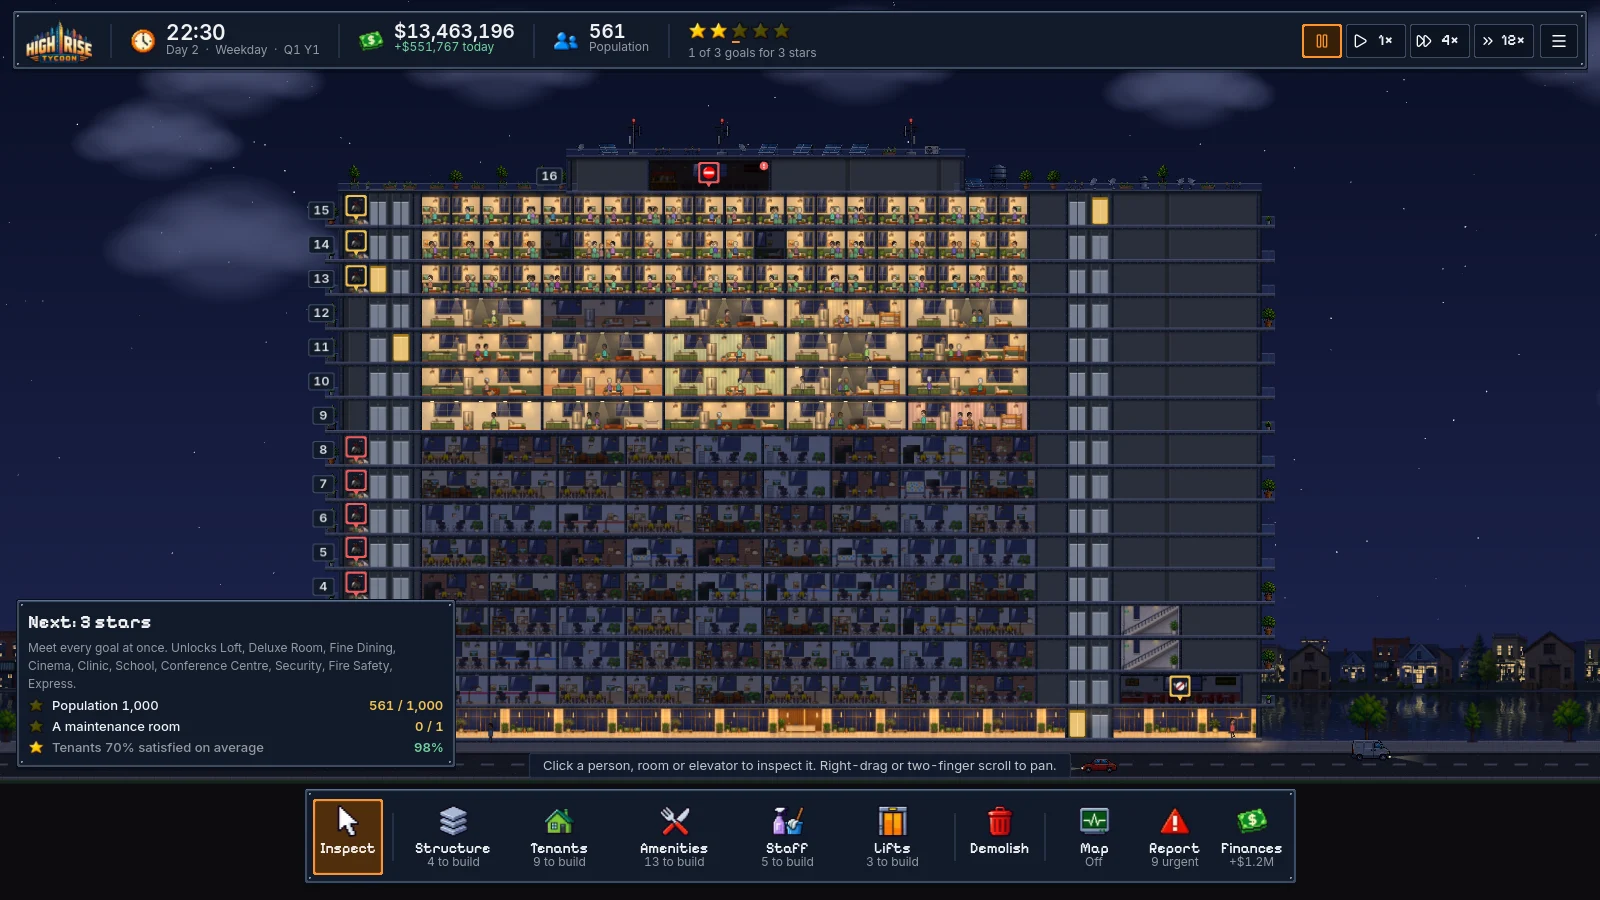Click the 'Next: 3 stars' panel heading
This screenshot has width=1600, height=900.
90,622
